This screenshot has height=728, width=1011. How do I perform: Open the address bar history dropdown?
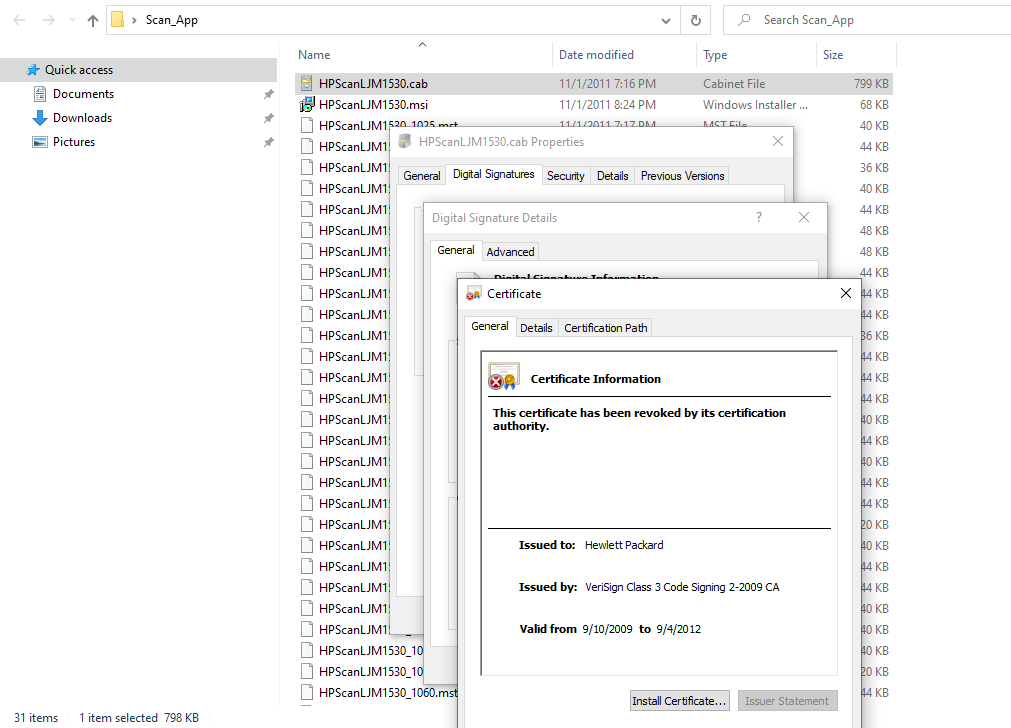[664, 19]
